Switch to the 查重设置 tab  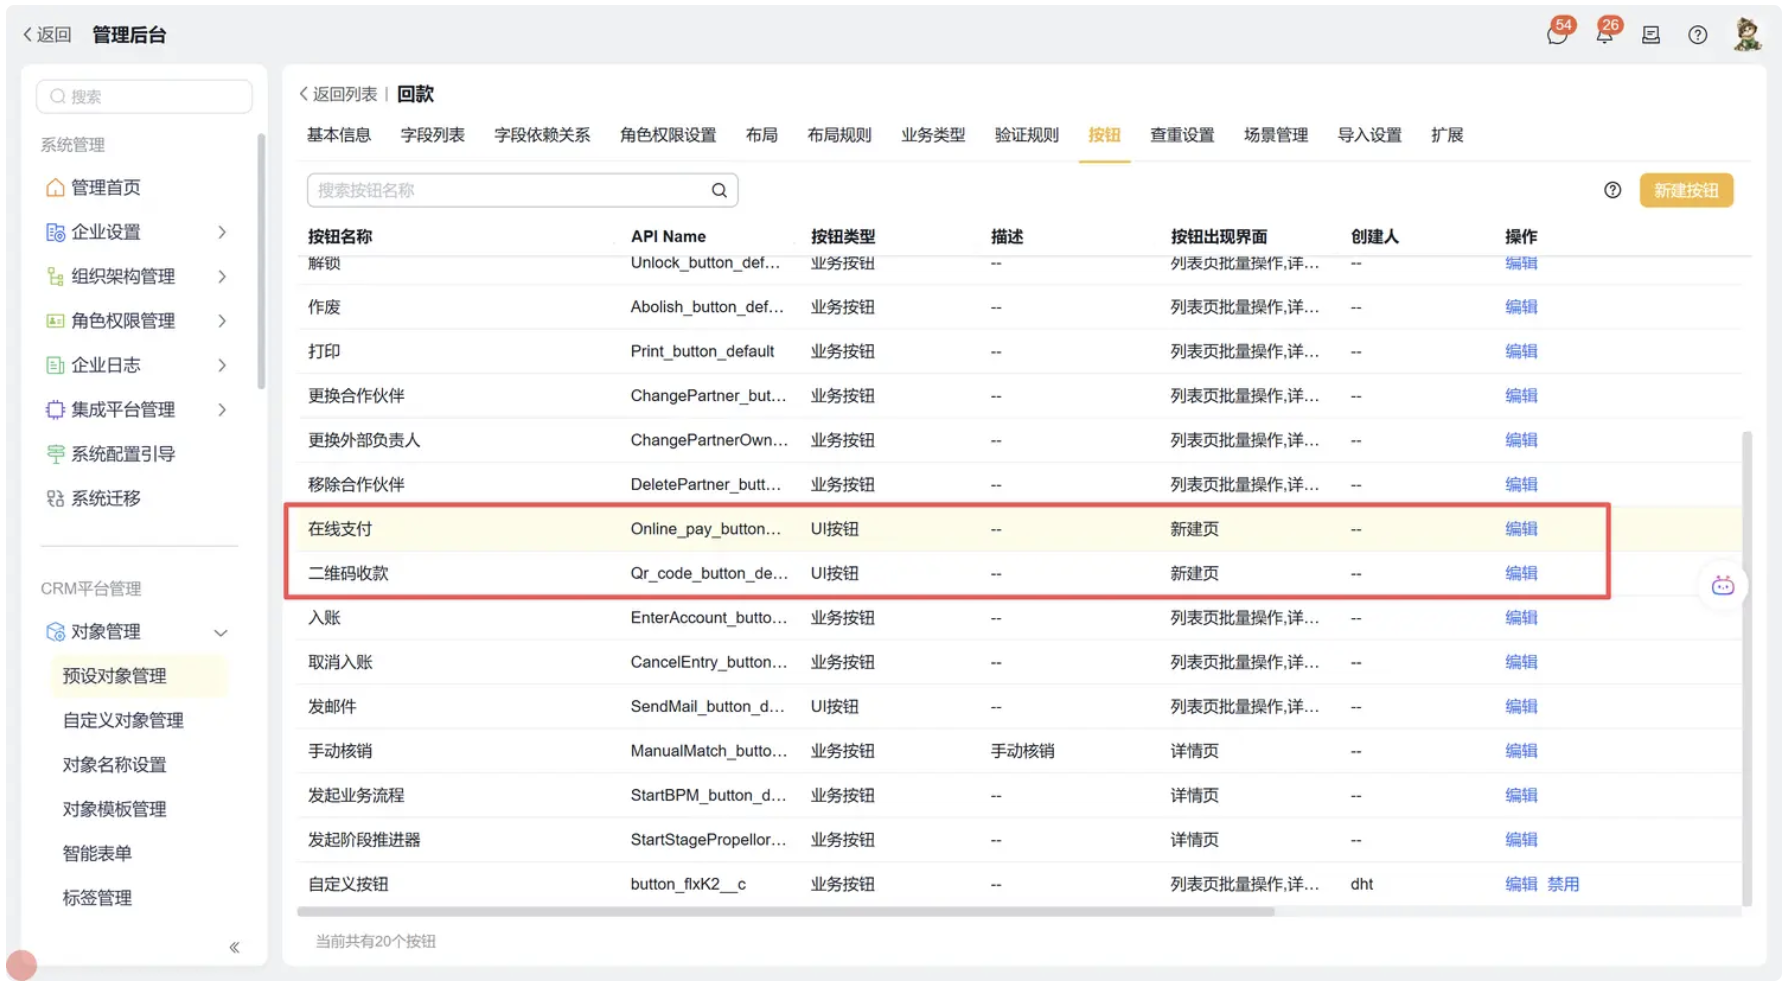point(1182,135)
